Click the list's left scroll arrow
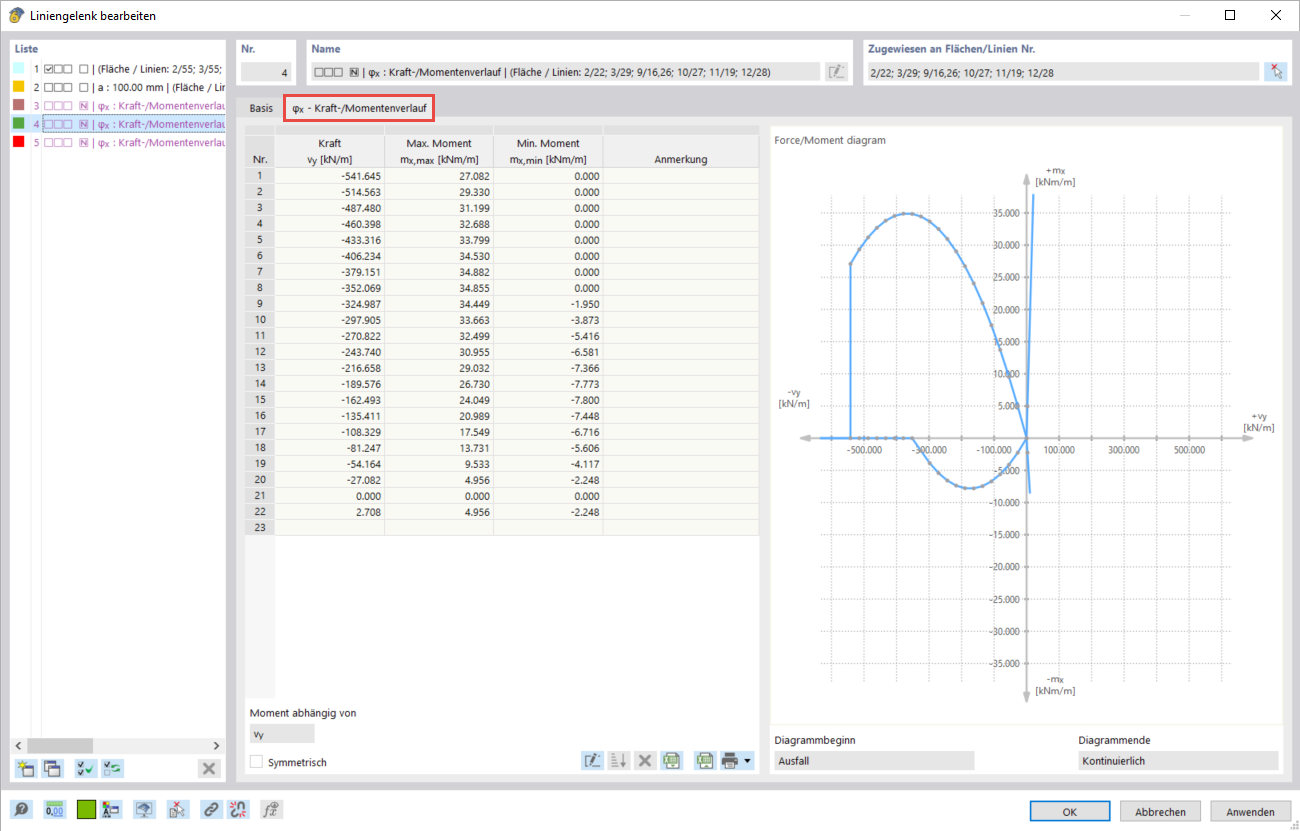Viewport: 1300px width, 831px height. click(x=18, y=746)
